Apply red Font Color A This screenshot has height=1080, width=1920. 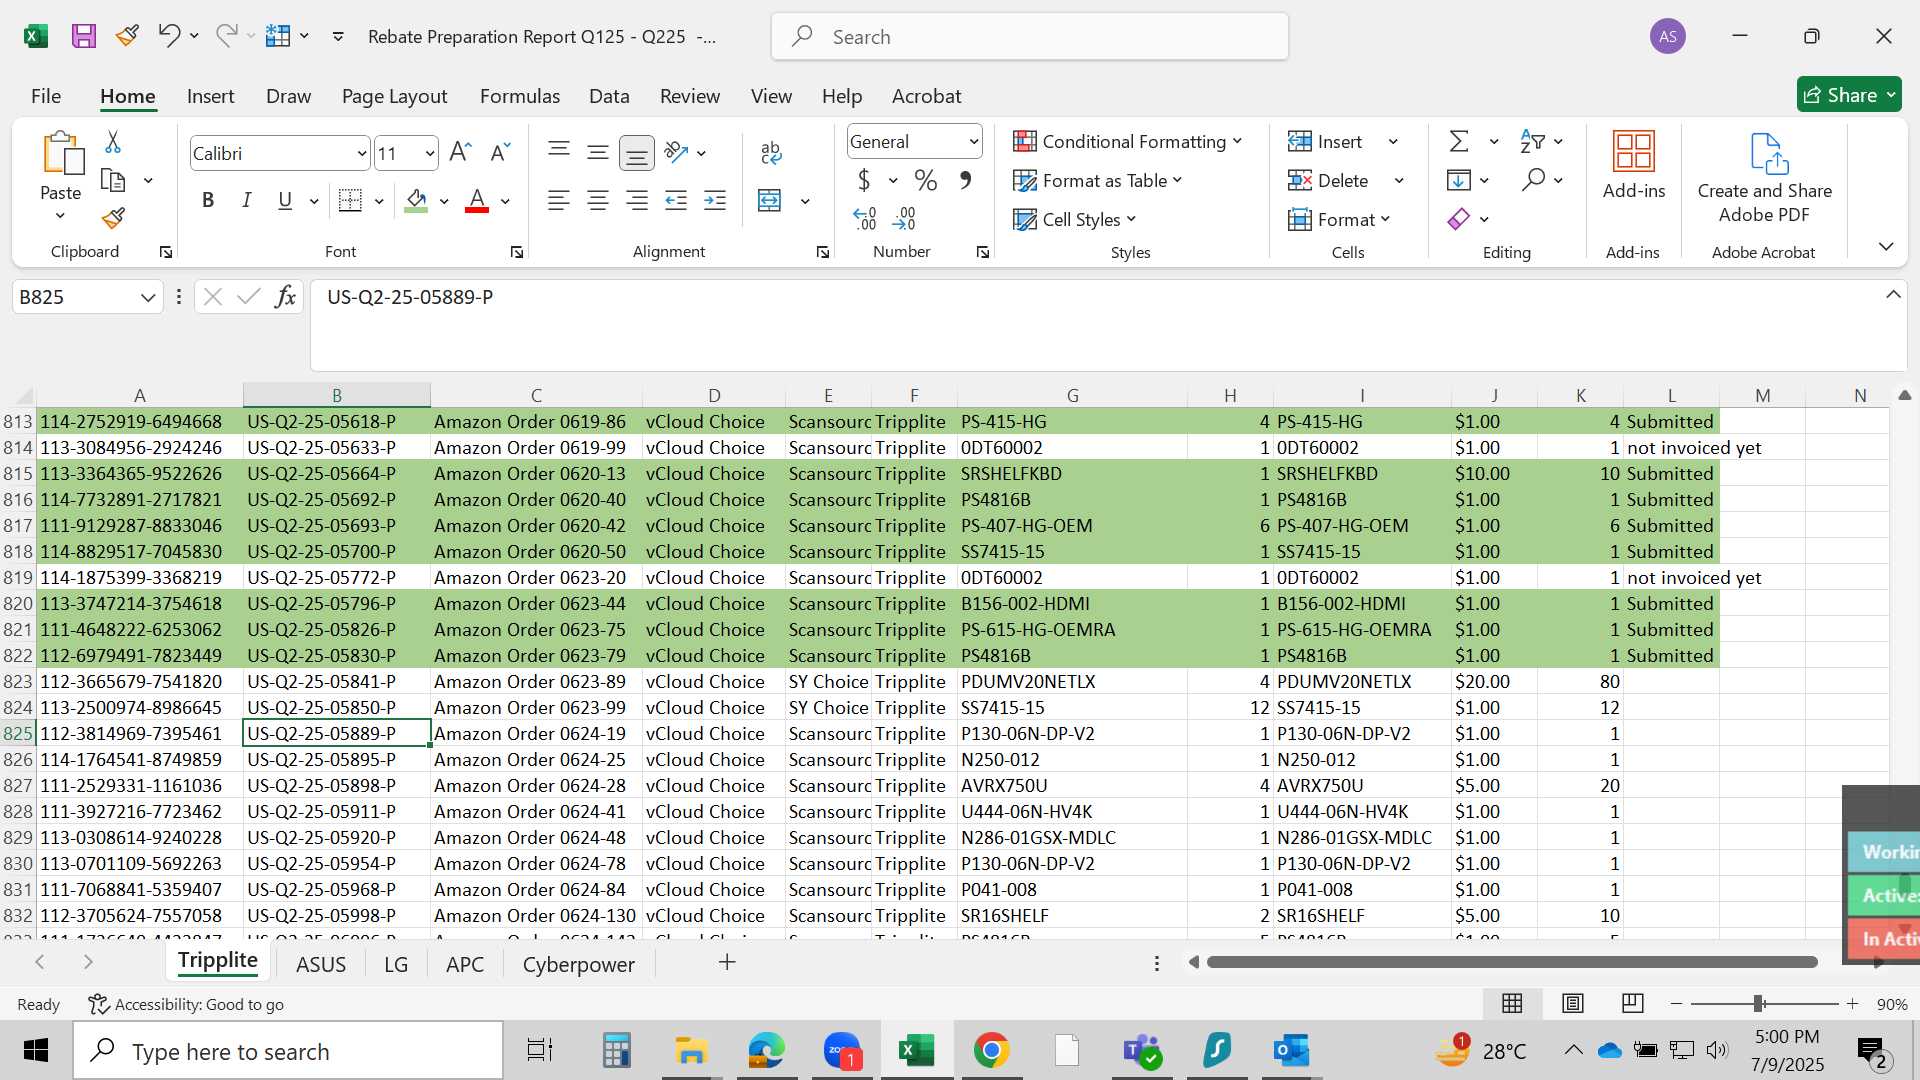(477, 201)
